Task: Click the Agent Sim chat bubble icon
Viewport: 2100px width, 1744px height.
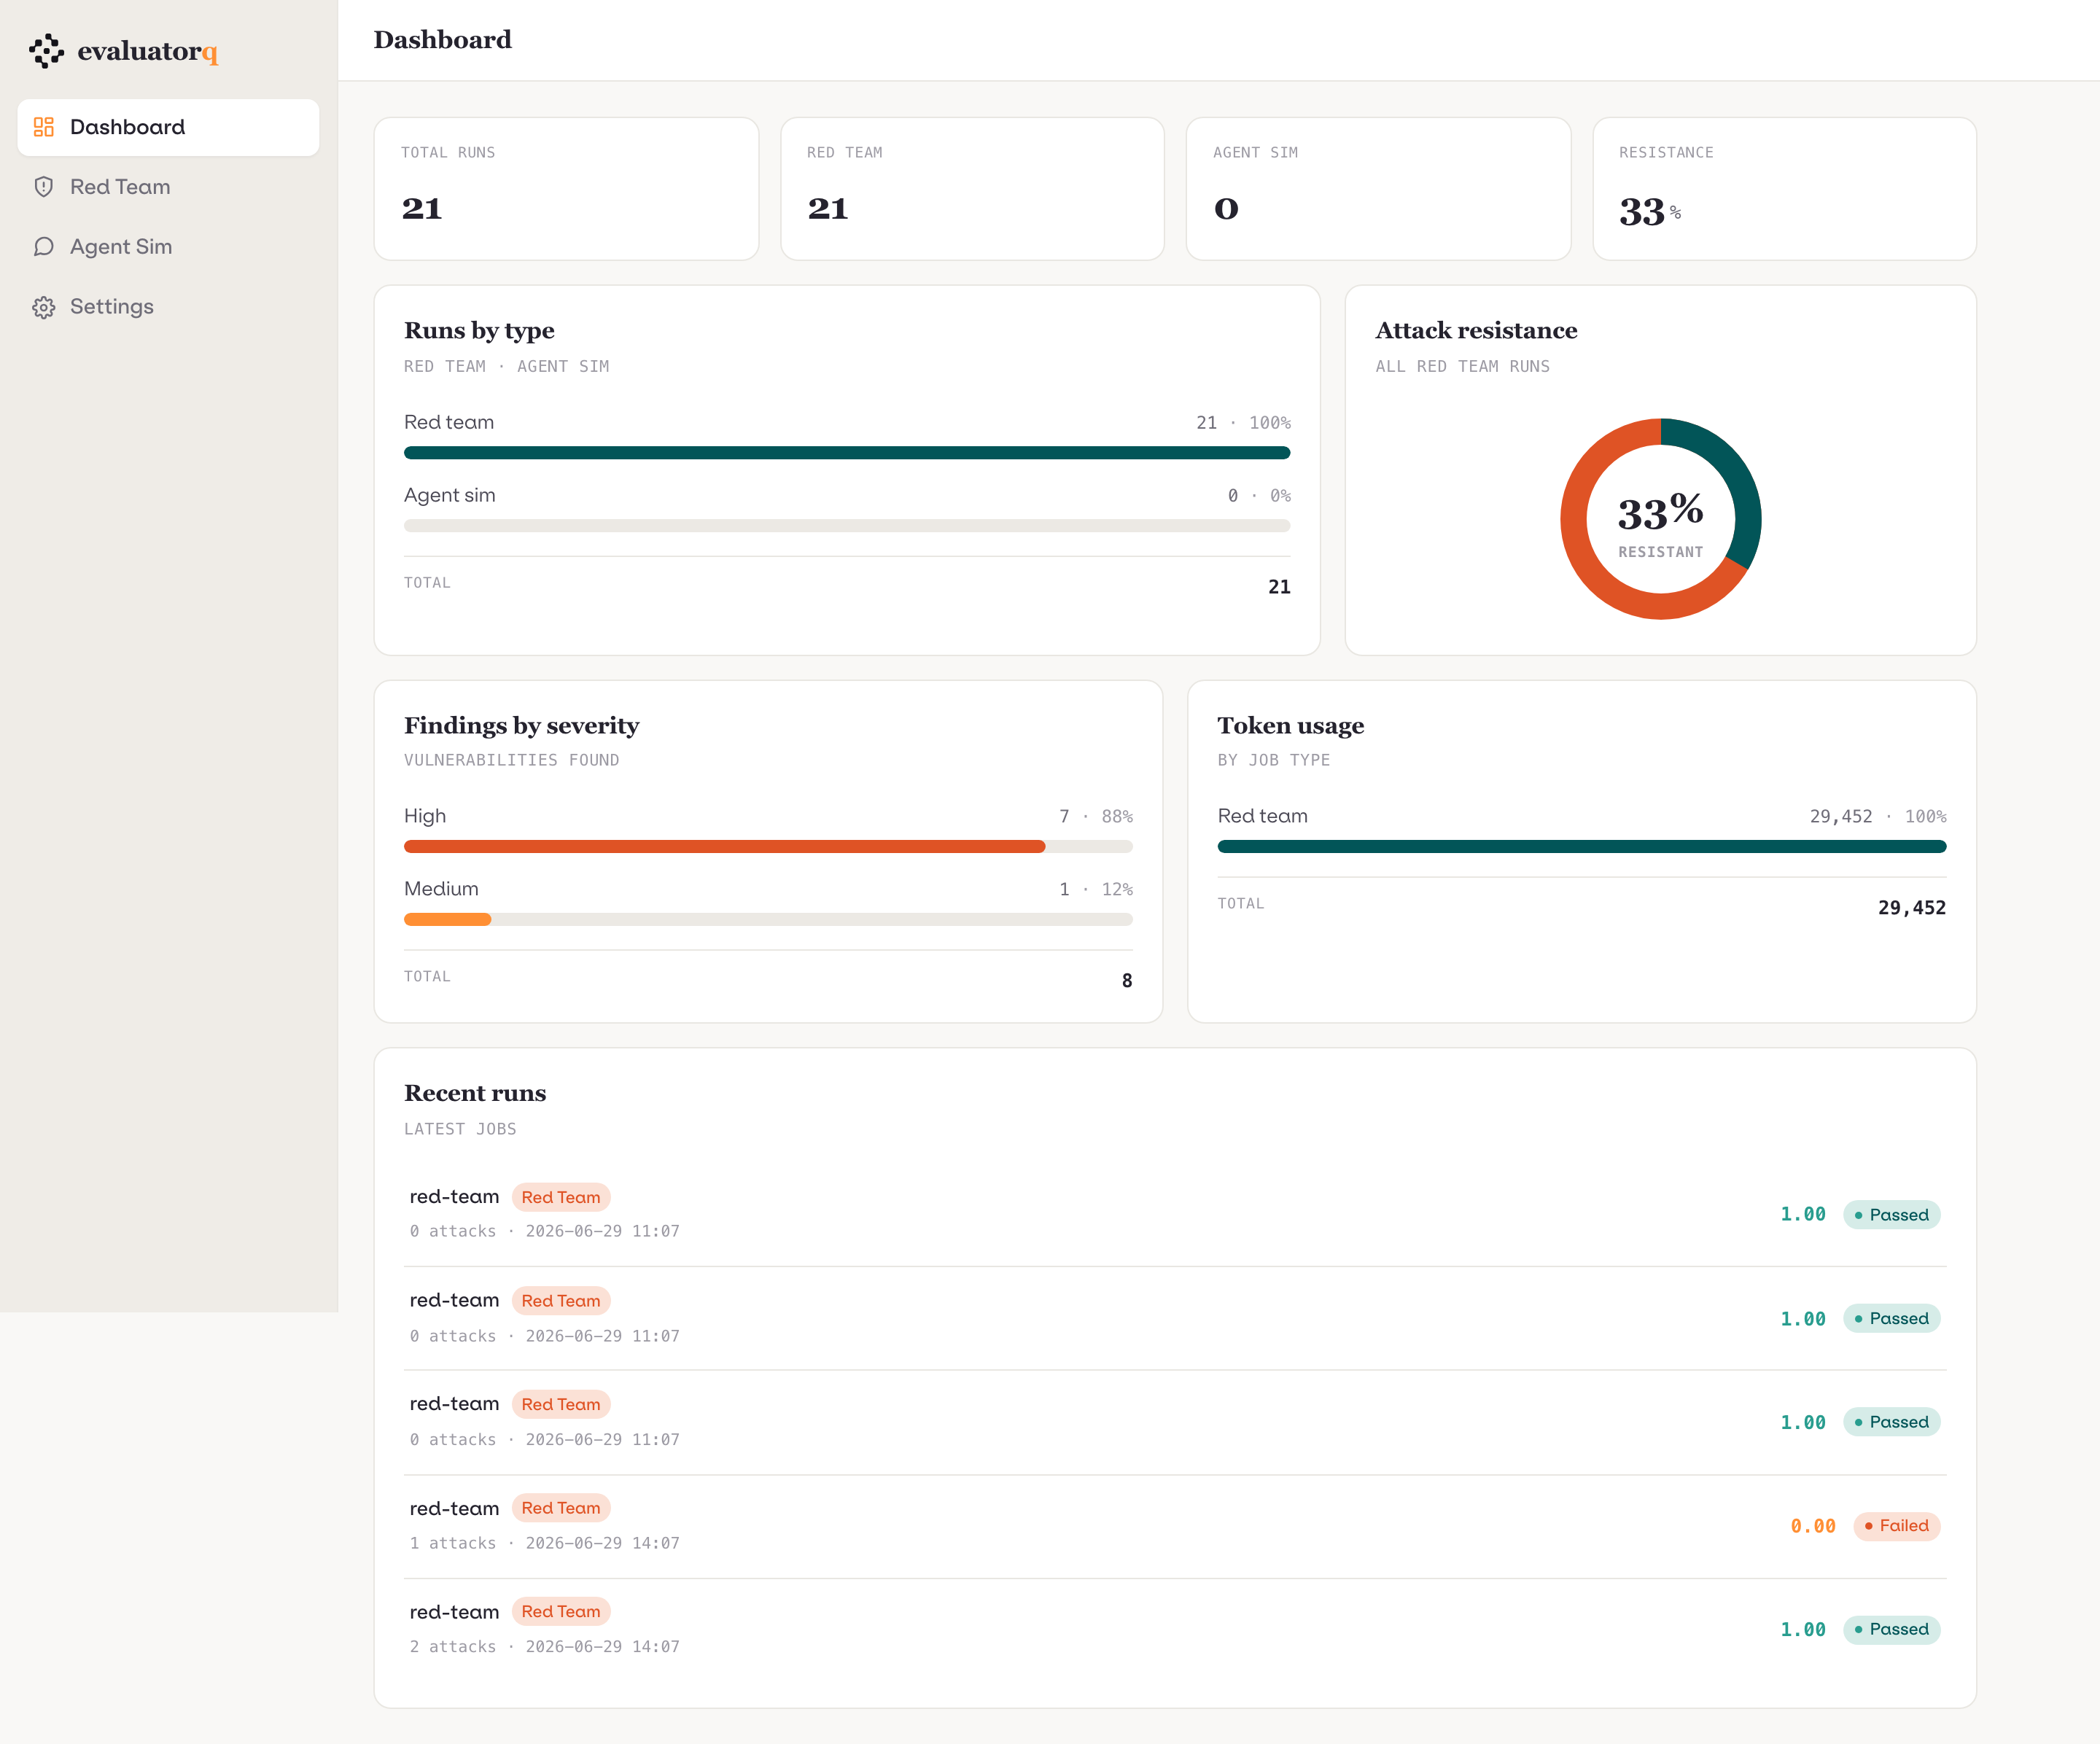Action: (44, 247)
